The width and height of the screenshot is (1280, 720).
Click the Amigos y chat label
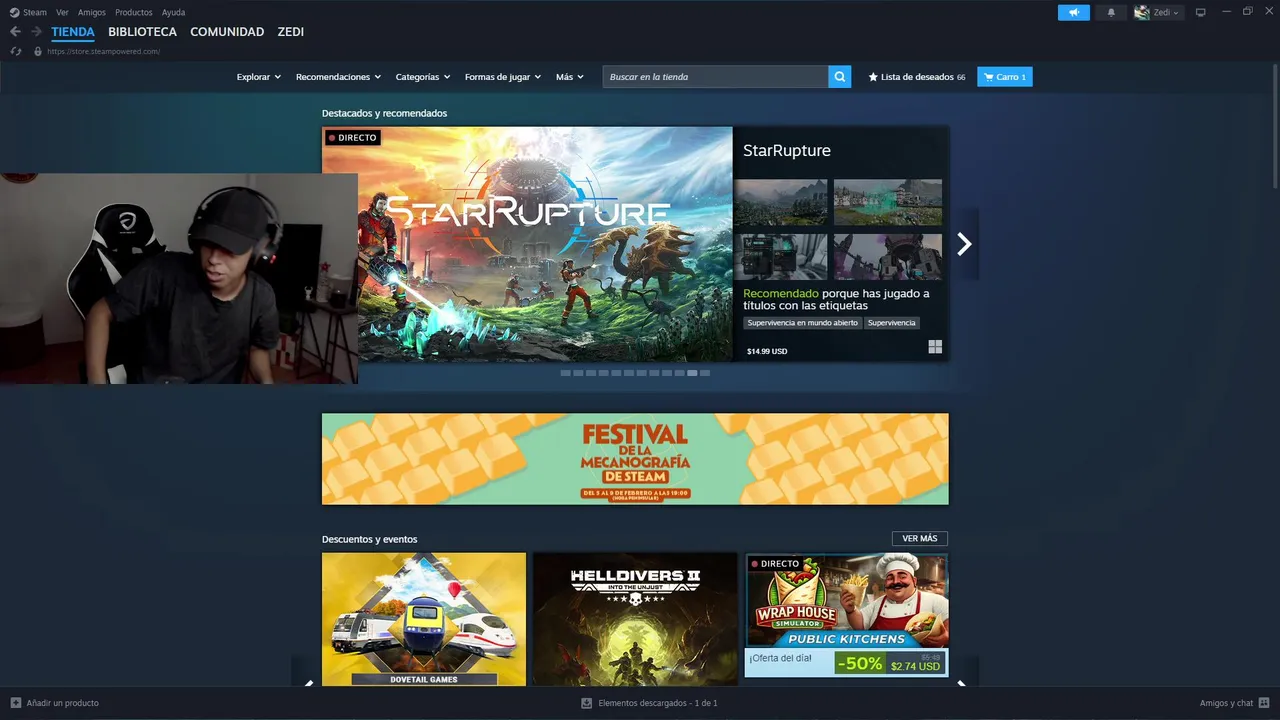click(x=1226, y=703)
